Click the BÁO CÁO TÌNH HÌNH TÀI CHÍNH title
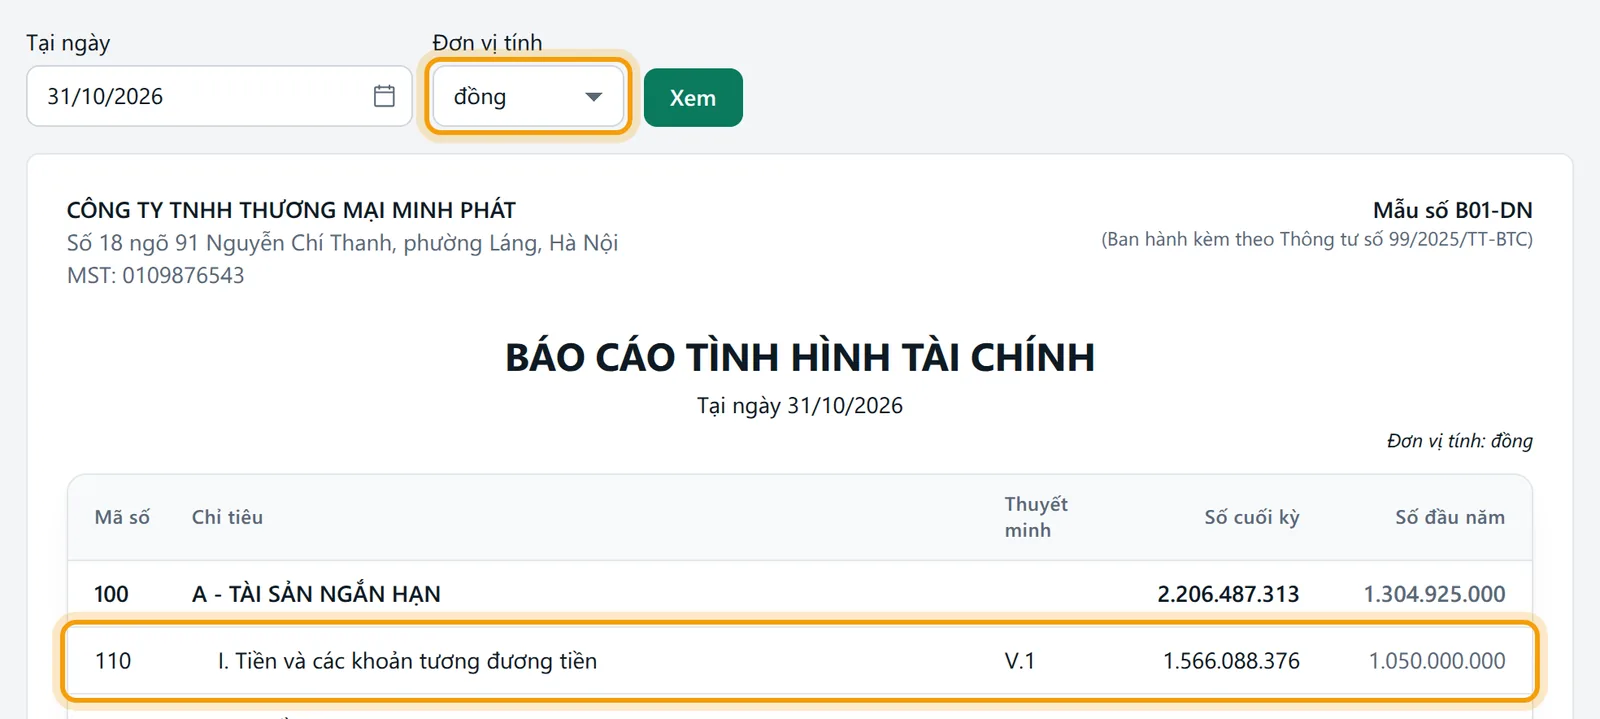Viewport: 1600px width, 719px height. [x=800, y=357]
